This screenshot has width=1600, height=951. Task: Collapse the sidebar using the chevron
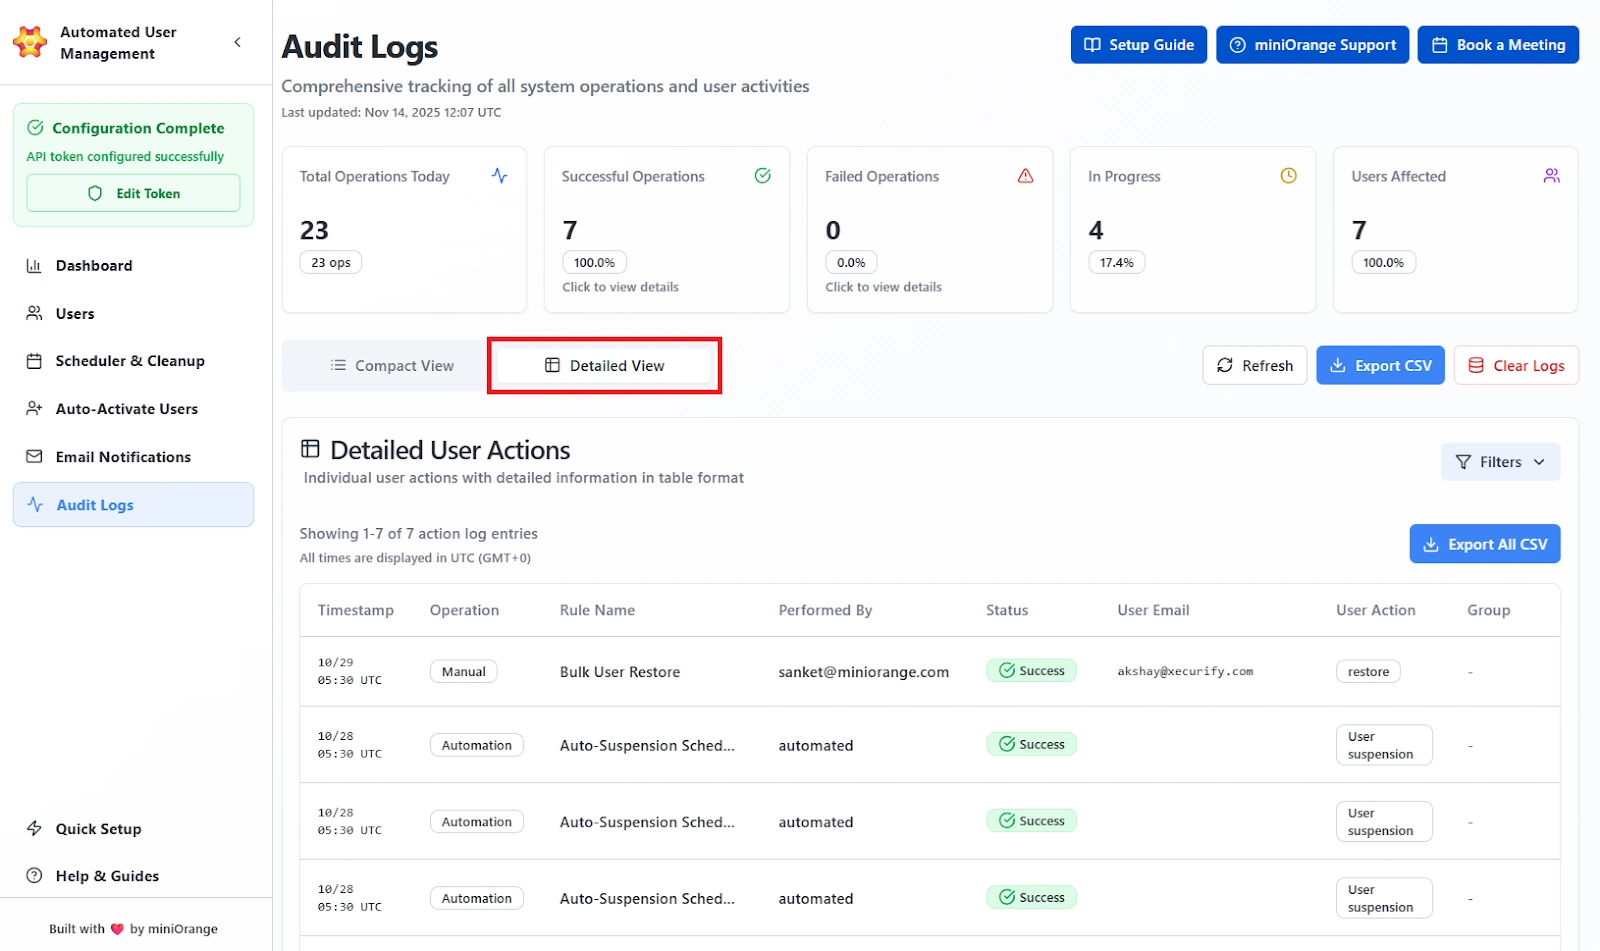[x=238, y=42]
